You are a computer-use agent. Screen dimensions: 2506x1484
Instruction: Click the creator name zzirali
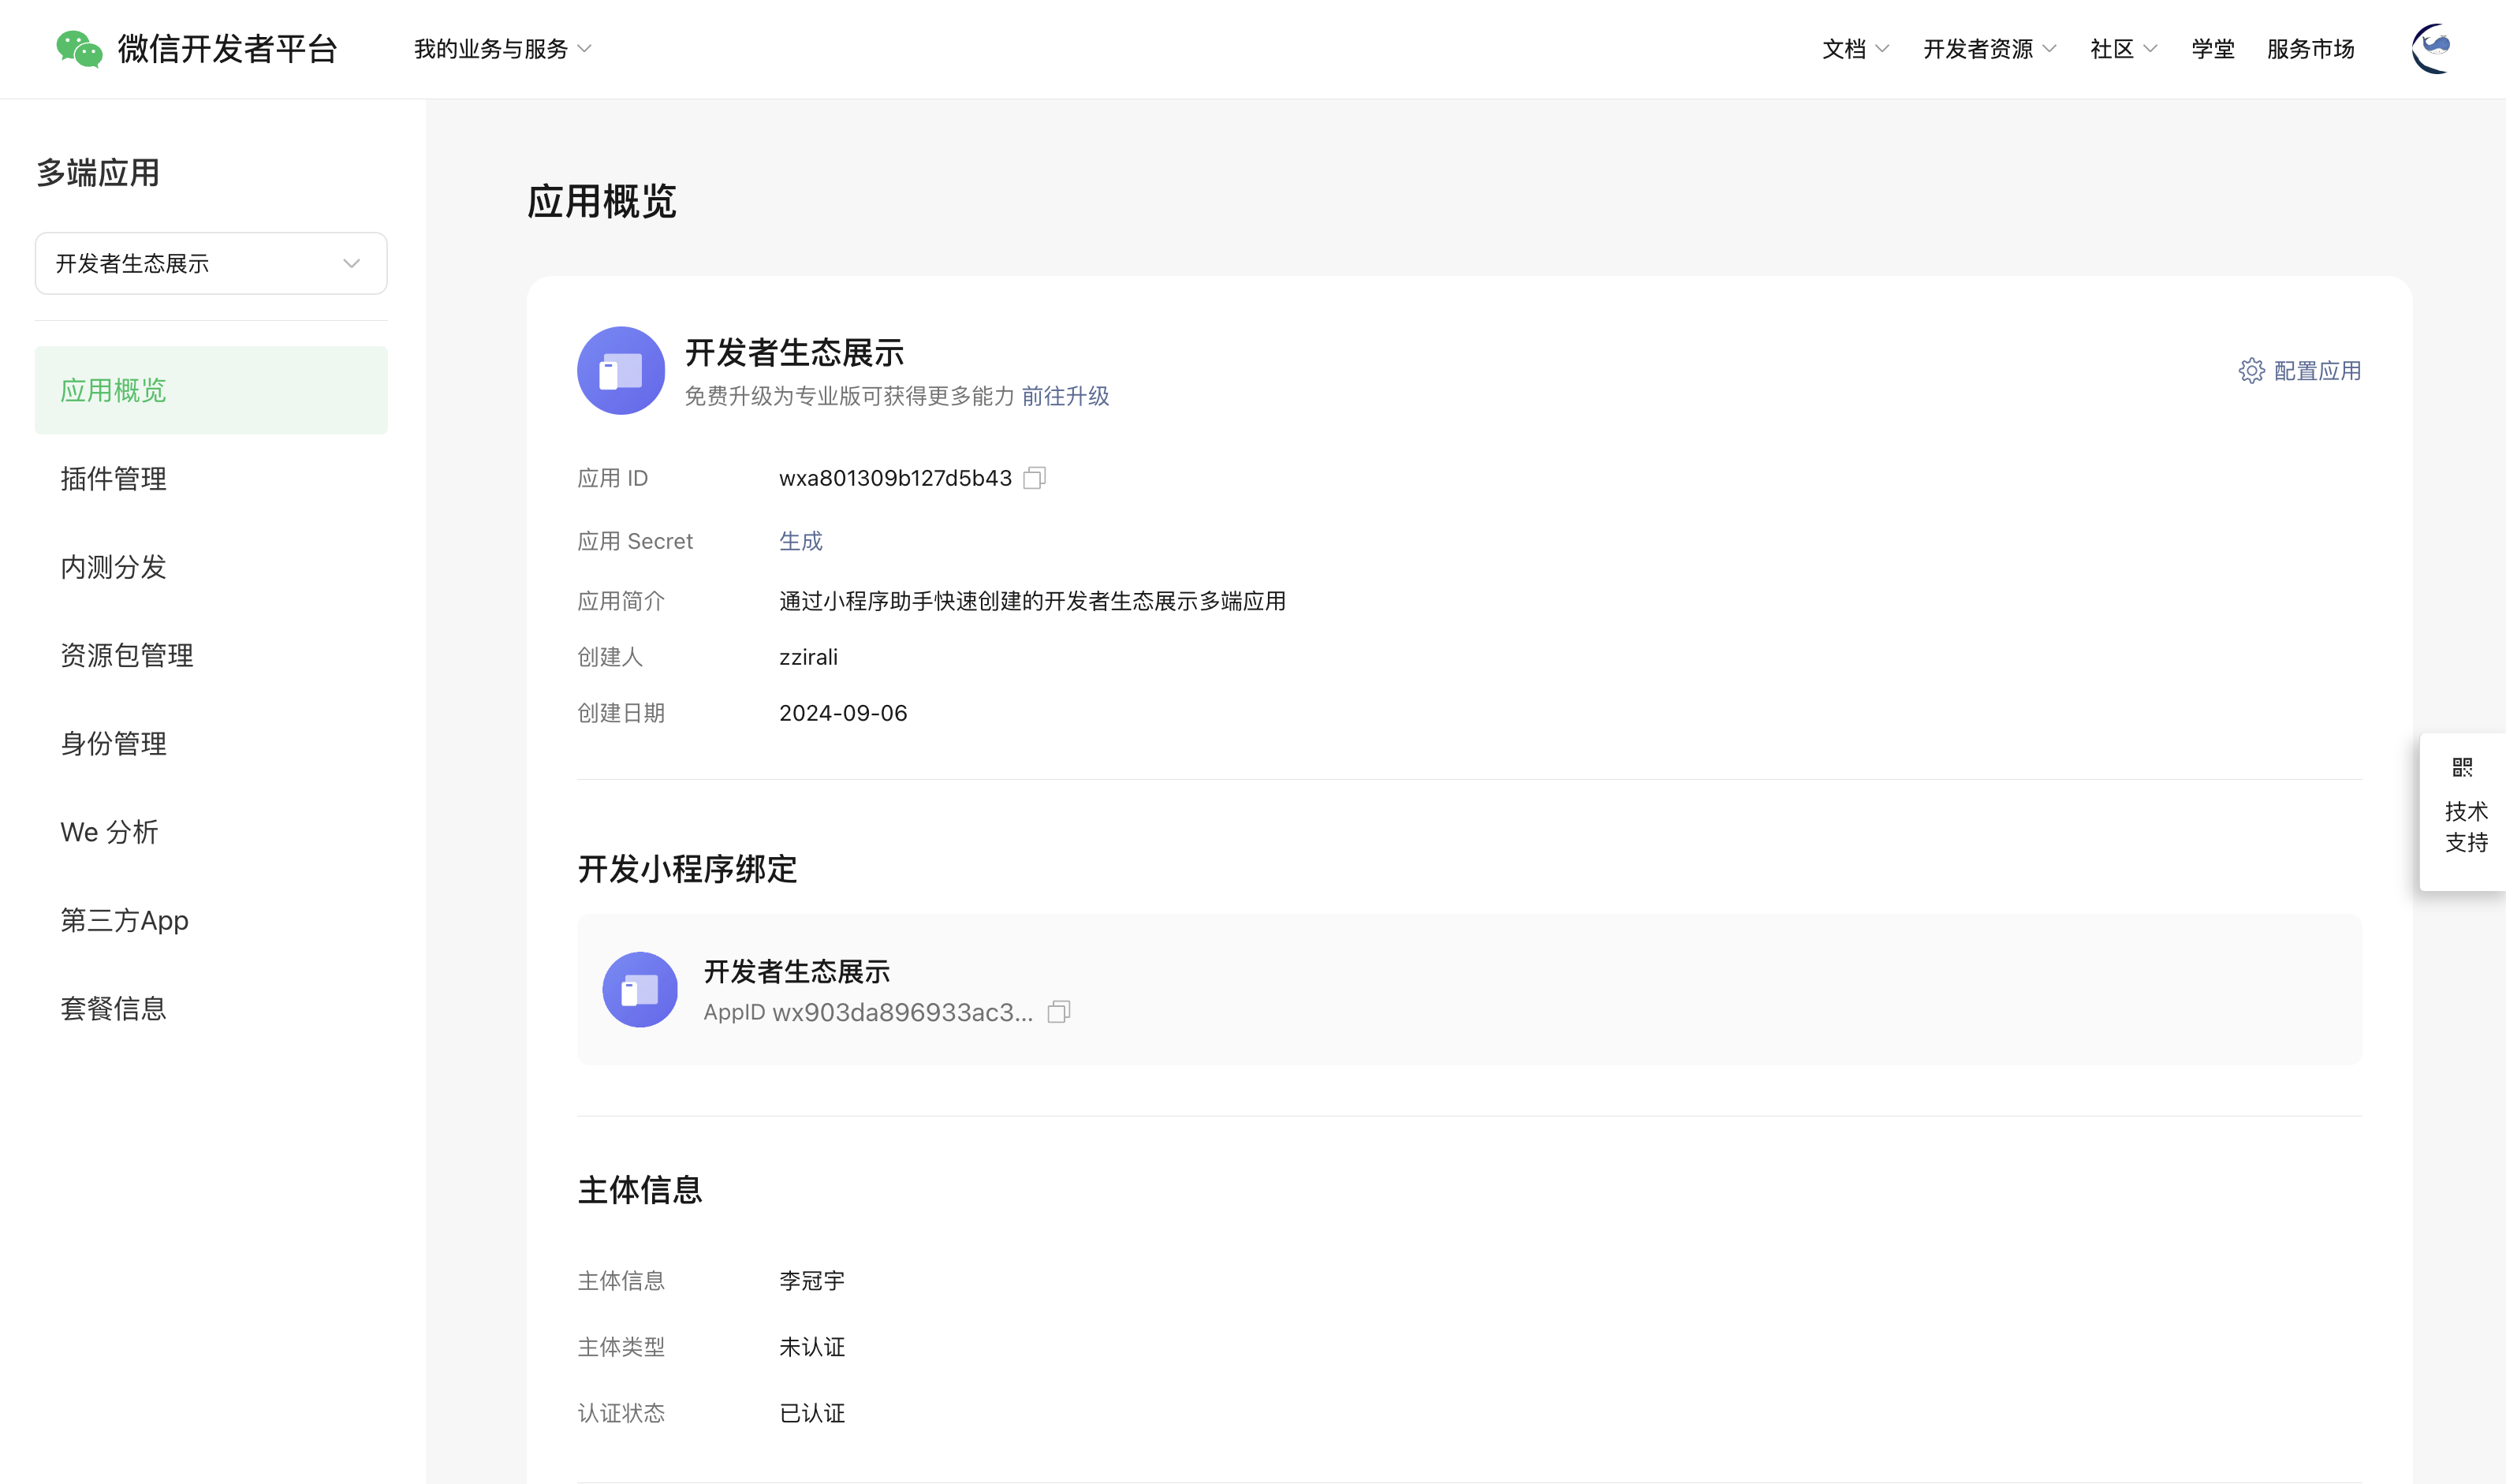click(808, 657)
